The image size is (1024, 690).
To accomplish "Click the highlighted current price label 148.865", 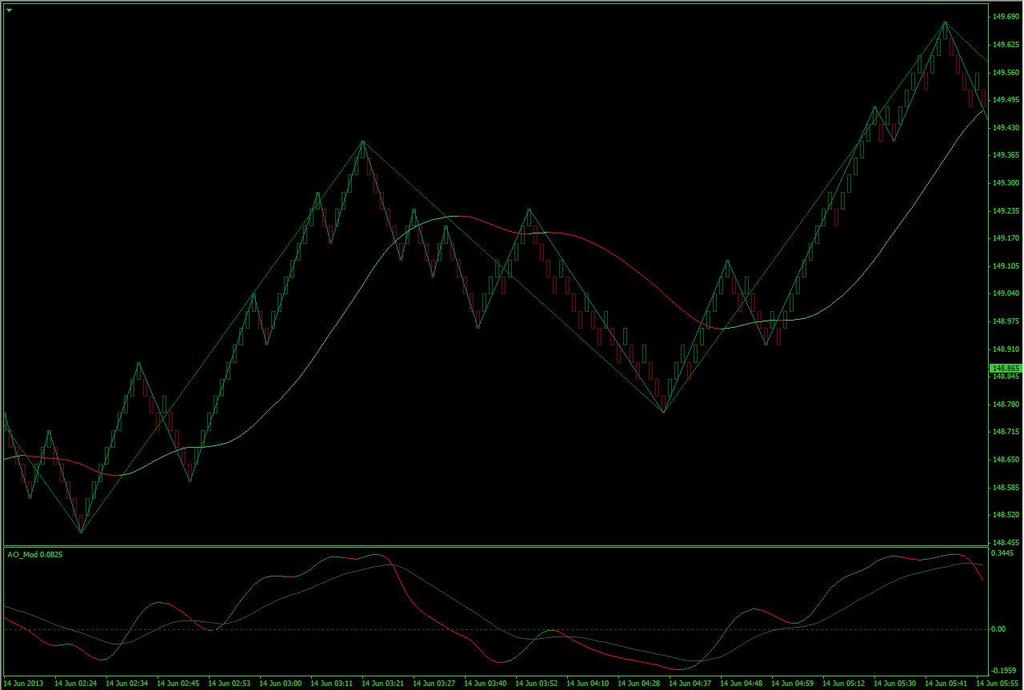I will point(1004,369).
